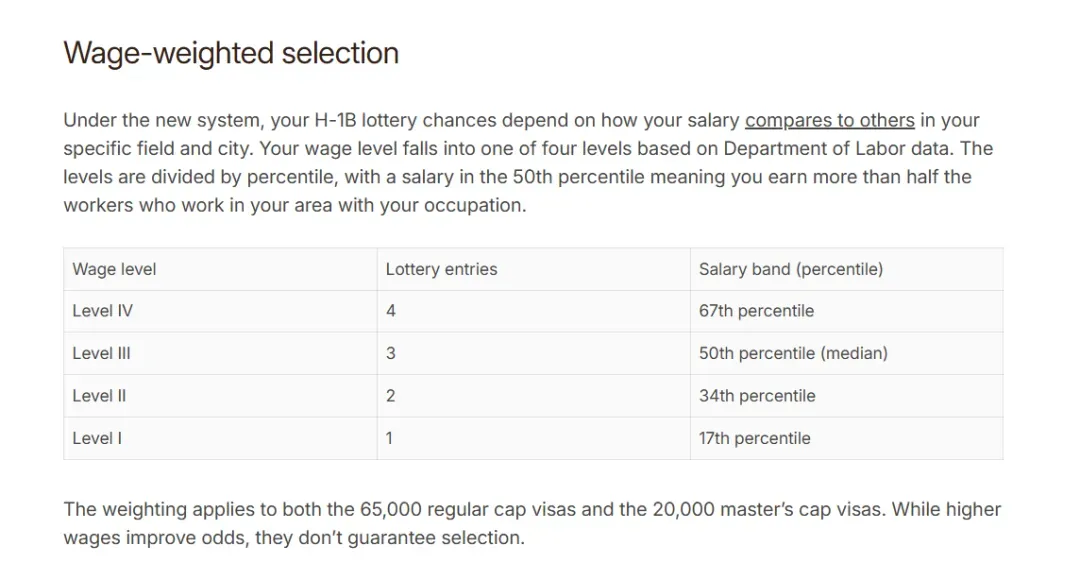Select the "Salary band (percentile)" header cell
The width and height of the screenshot is (1080, 563).
pos(790,269)
